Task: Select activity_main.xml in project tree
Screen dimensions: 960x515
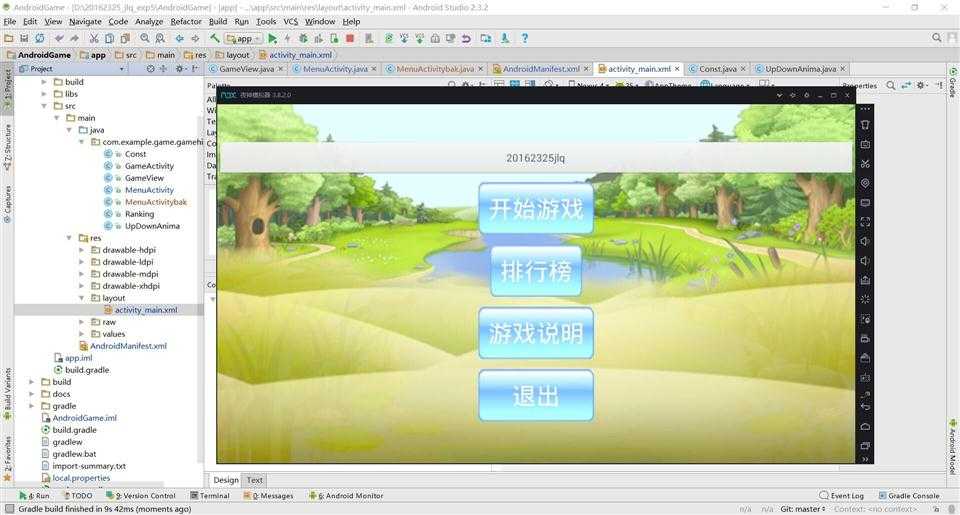Action: click(x=146, y=310)
